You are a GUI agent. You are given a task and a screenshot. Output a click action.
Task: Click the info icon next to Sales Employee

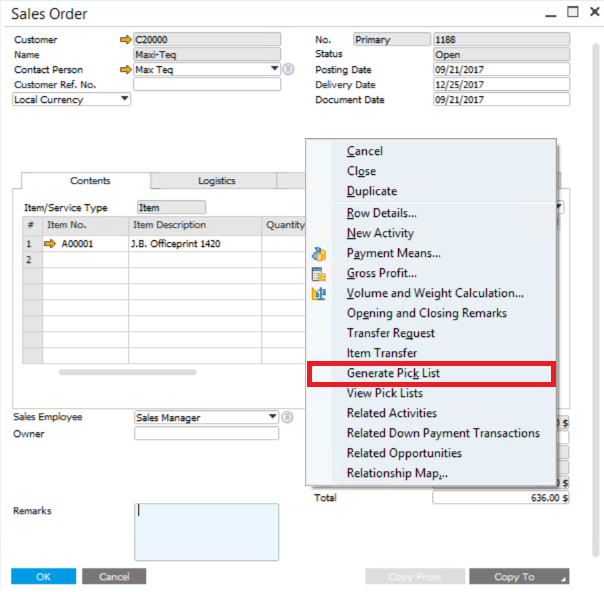point(287,417)
